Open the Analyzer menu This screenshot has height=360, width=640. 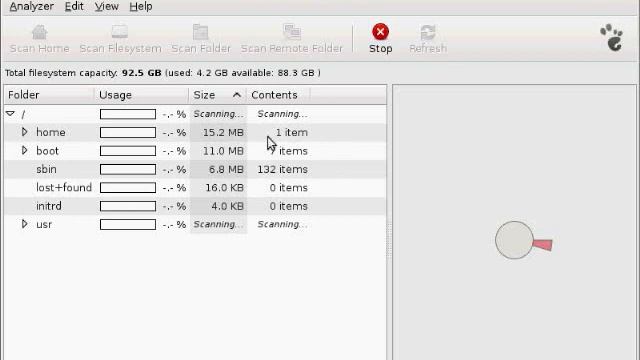click(x=31, y=7)
